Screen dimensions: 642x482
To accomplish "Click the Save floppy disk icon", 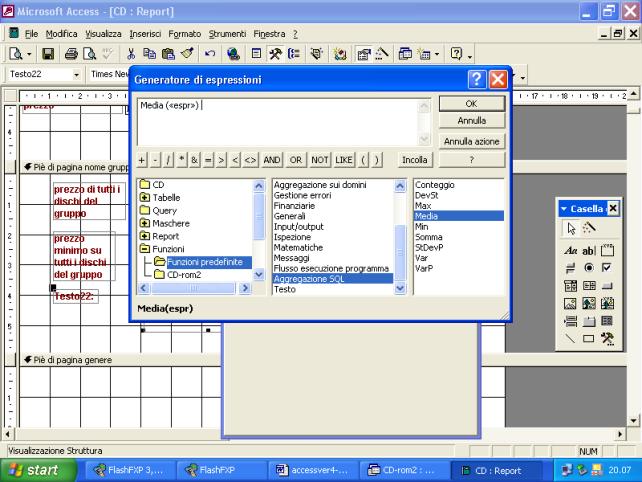I will [x=48, y=54].
